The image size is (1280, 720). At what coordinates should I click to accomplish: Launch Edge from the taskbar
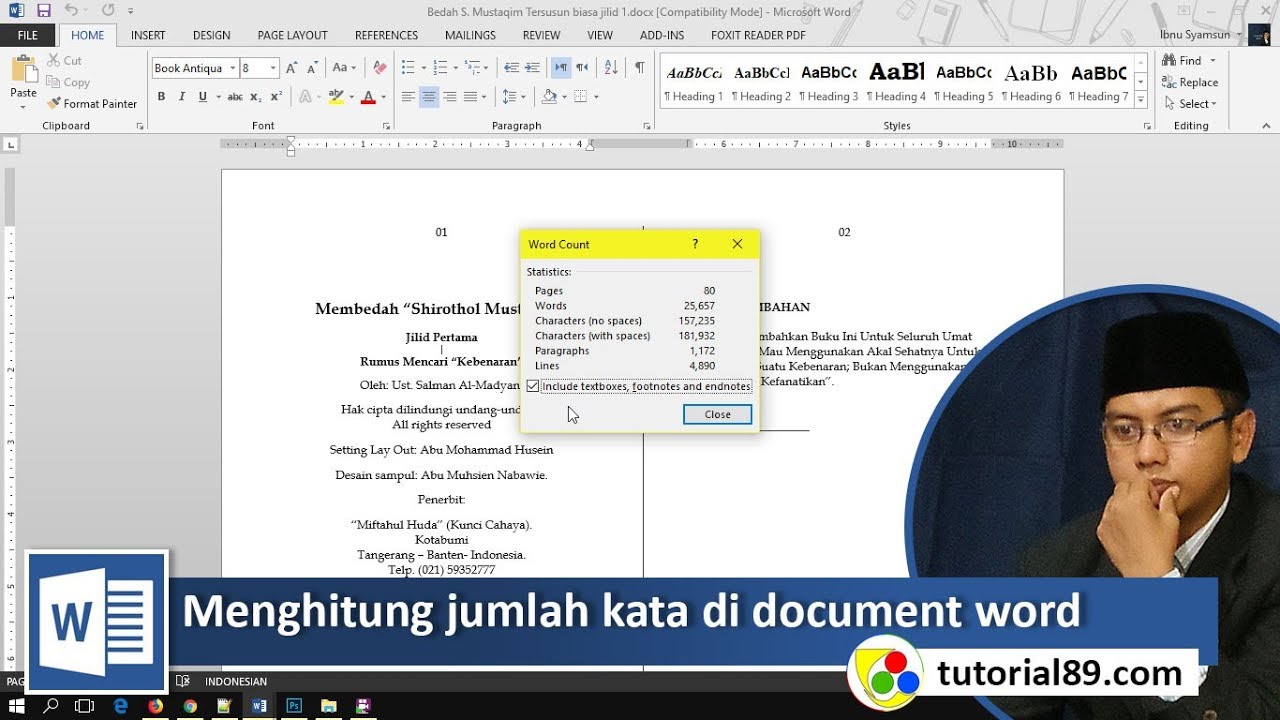(121, 705)
